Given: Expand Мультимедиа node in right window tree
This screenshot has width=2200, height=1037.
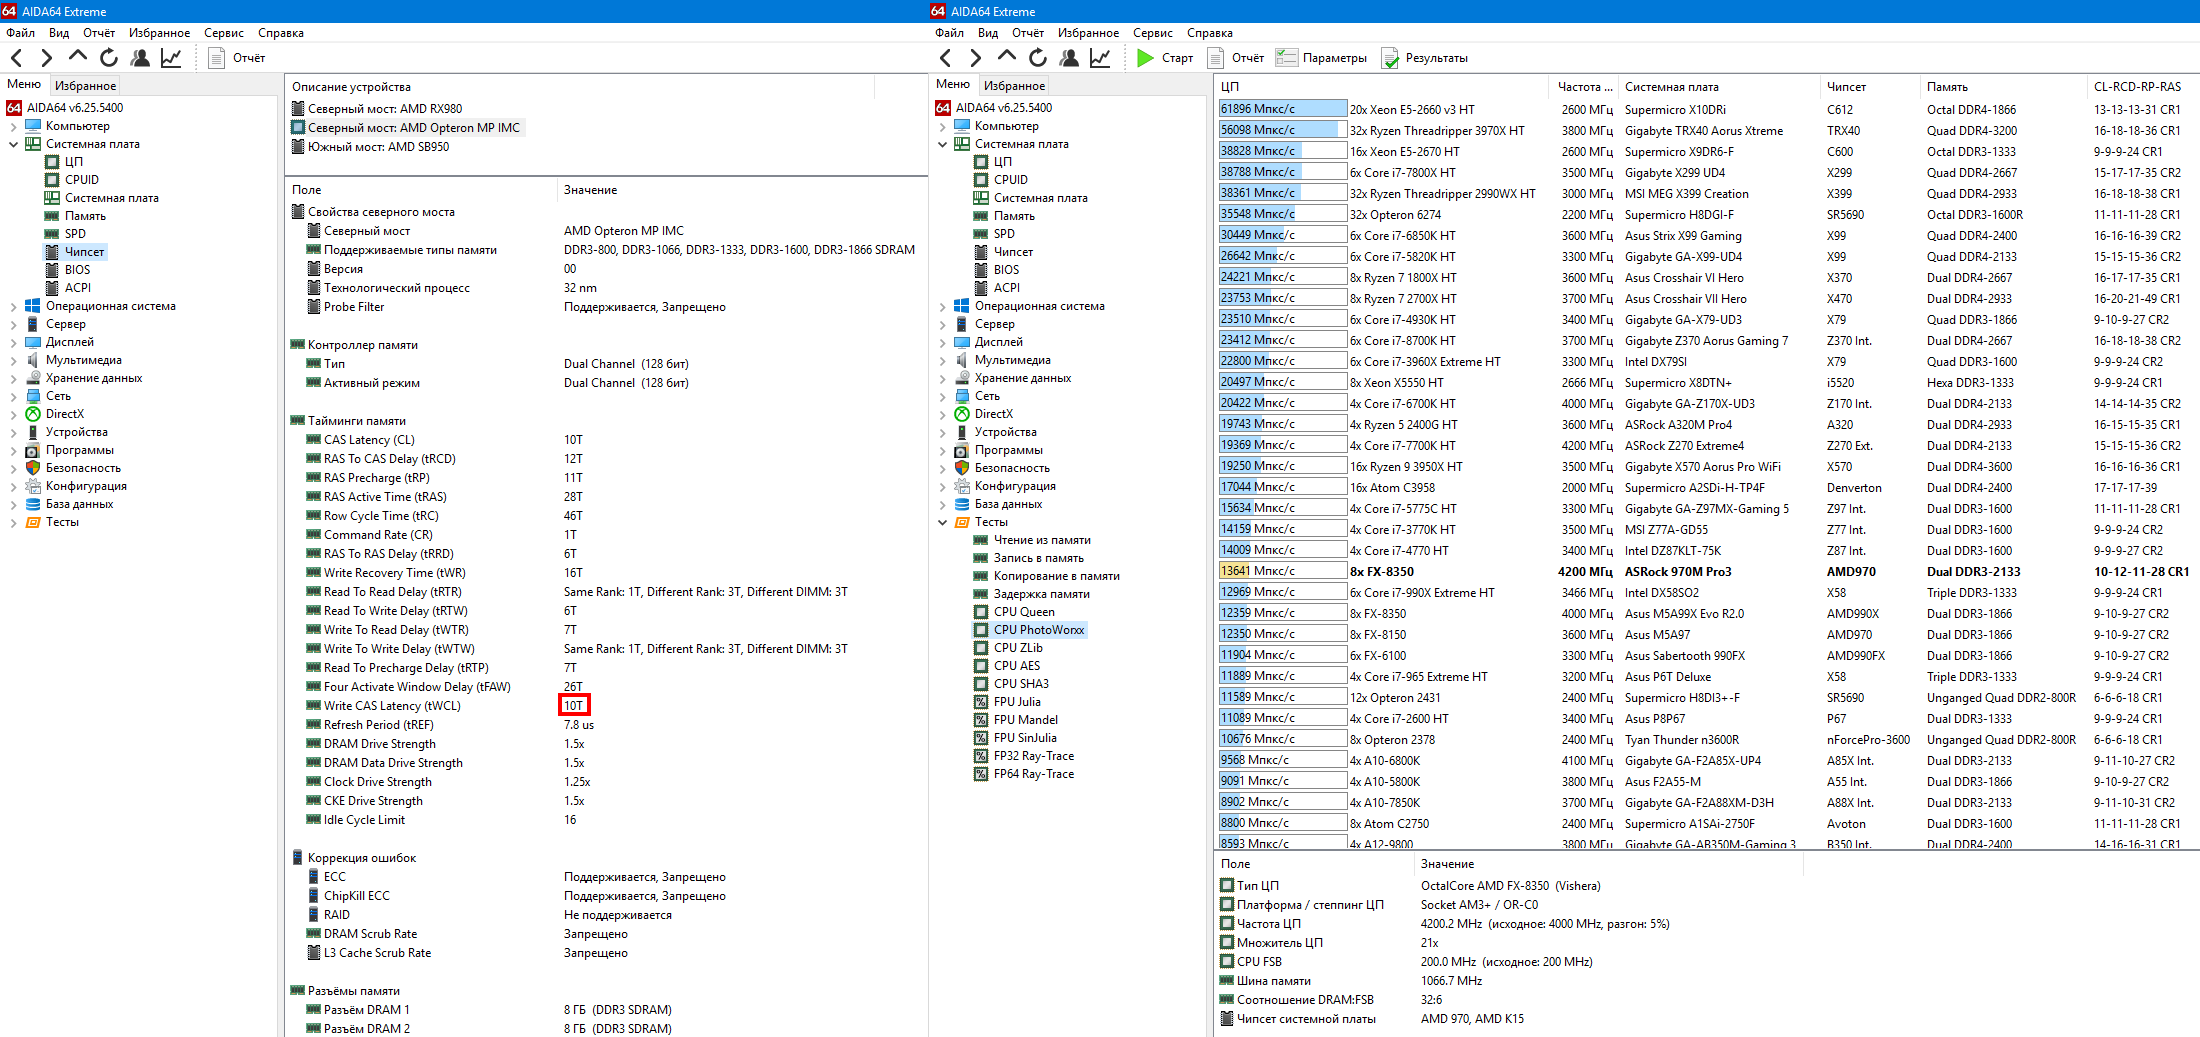Looking at the screenshot, I should click(942, 360).
